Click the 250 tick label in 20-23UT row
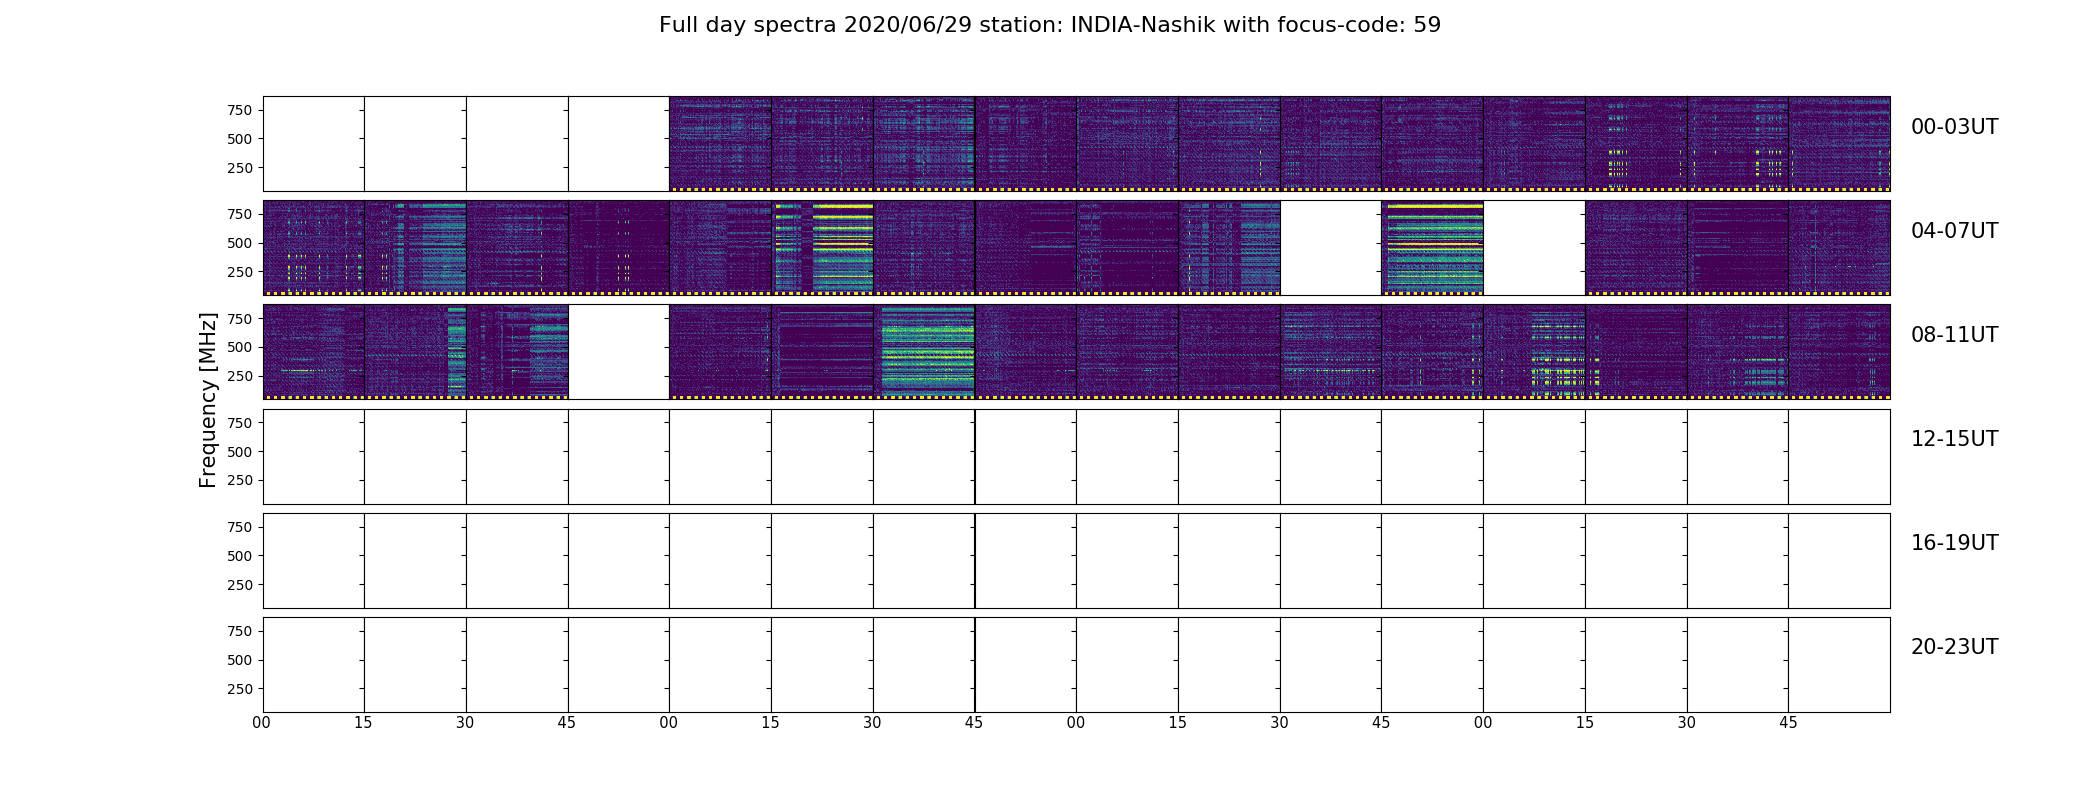2100x800 pixels. pos(240,689)
